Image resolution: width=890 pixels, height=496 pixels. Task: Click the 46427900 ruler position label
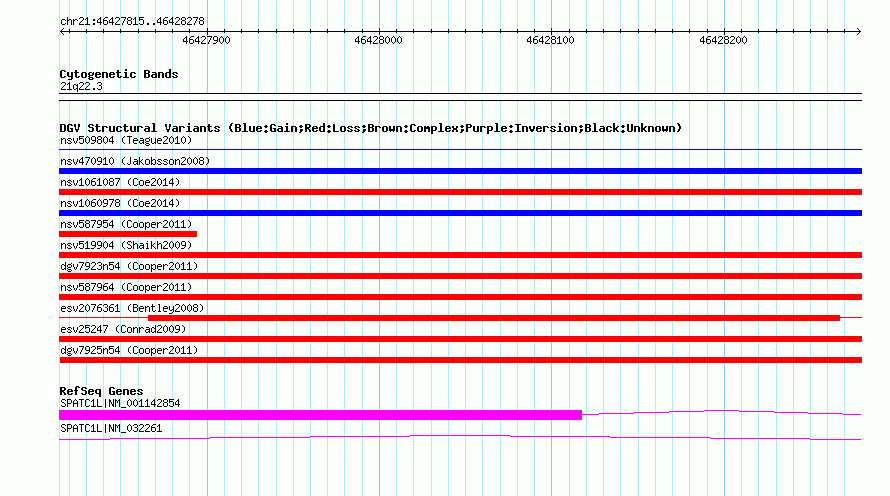coord(206,40)
